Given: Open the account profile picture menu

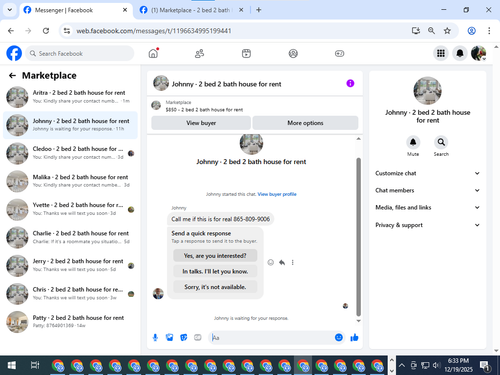Looking at the screenshot, I should 478,53.
